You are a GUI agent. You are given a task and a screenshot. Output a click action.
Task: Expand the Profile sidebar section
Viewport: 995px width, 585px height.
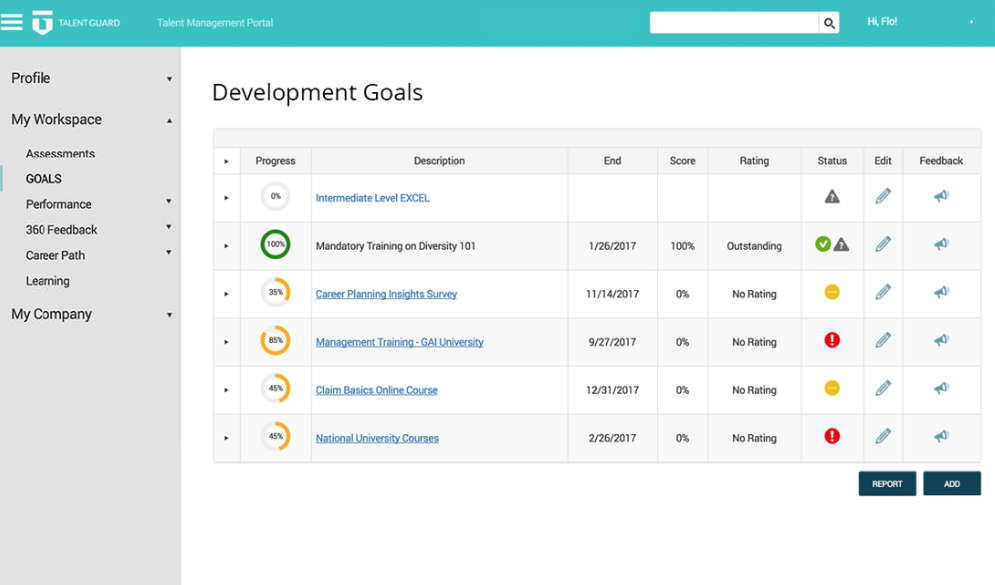169,79
